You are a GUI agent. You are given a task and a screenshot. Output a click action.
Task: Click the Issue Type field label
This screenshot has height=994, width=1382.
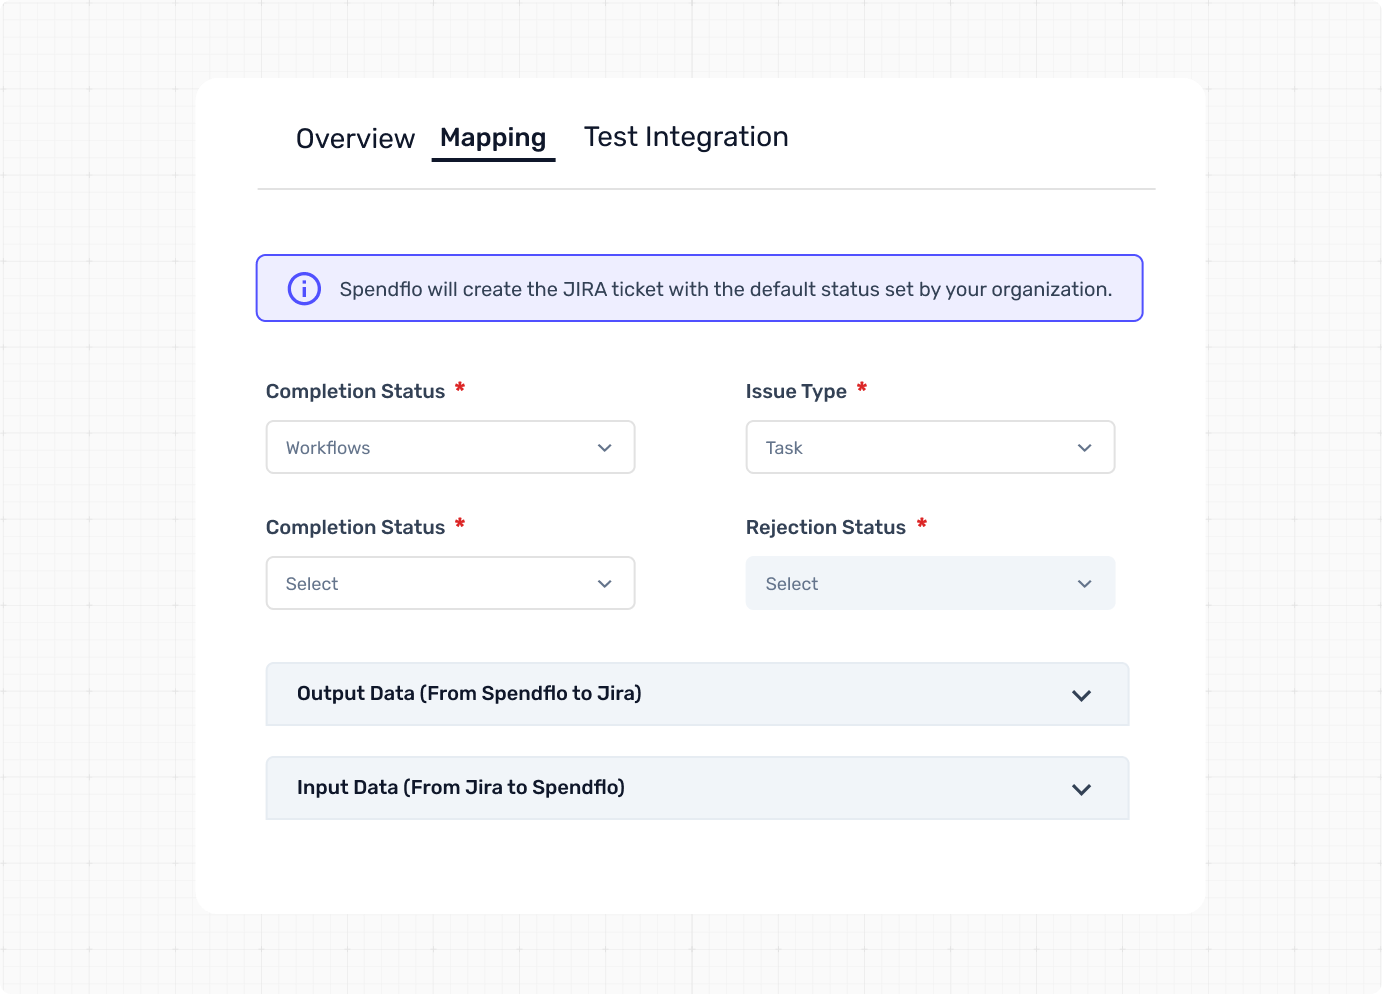[796, 392]
